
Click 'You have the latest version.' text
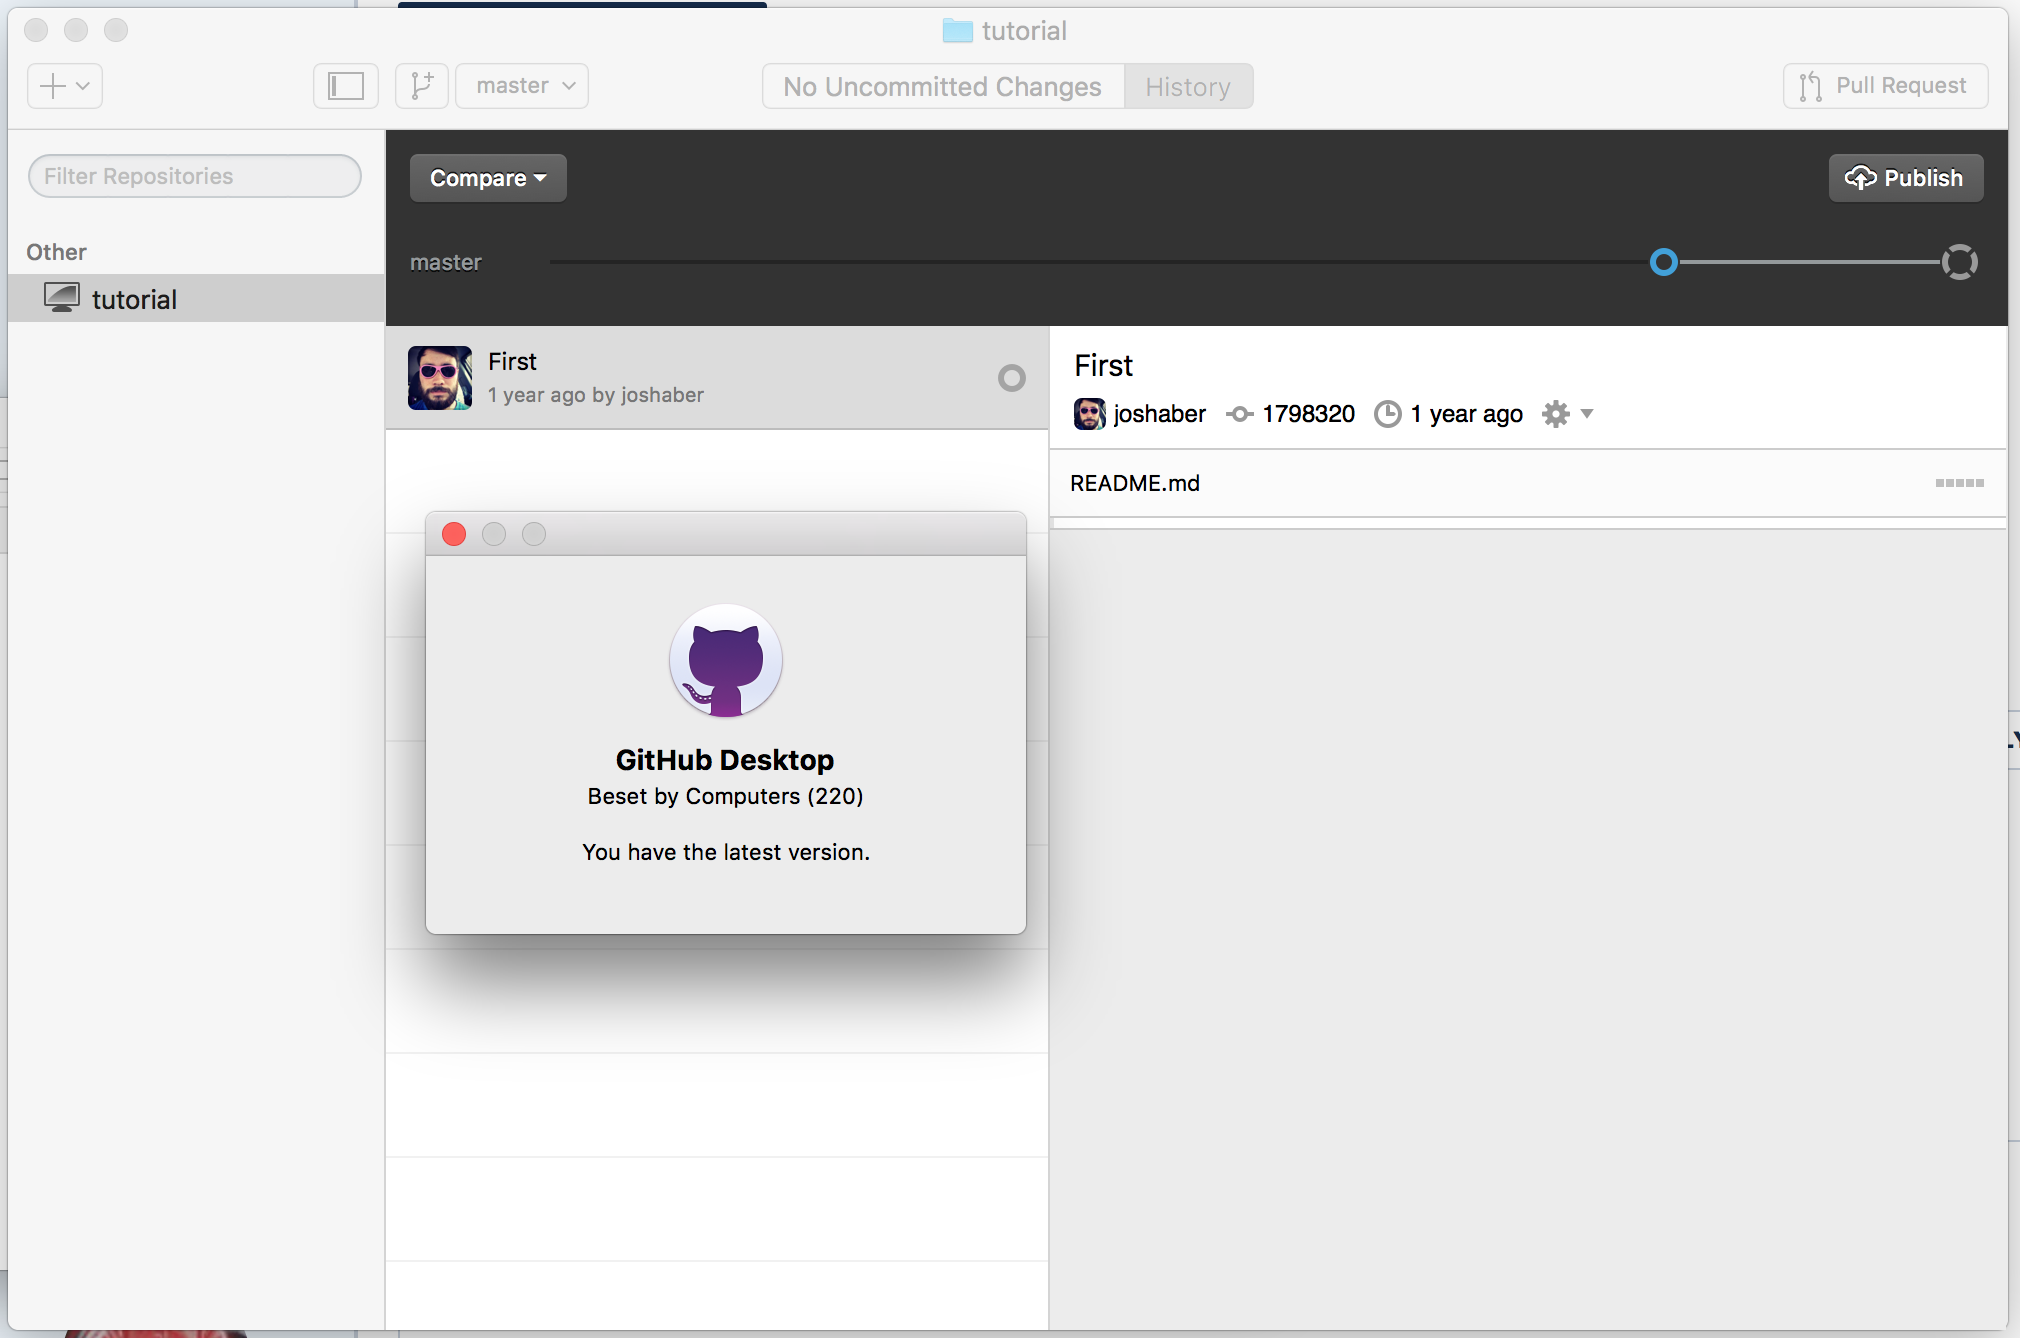tap(726, 852)
